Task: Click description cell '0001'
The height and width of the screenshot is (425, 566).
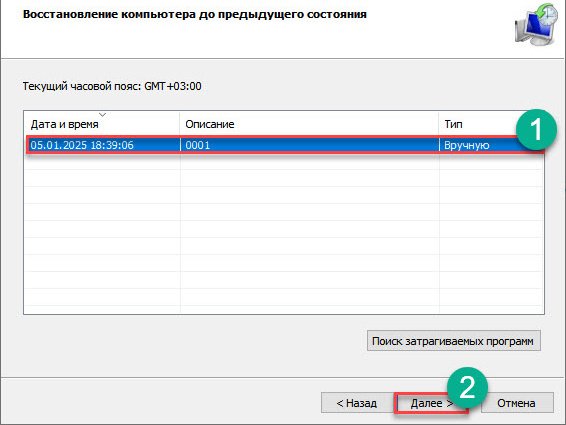Action: tap(198, 145)
